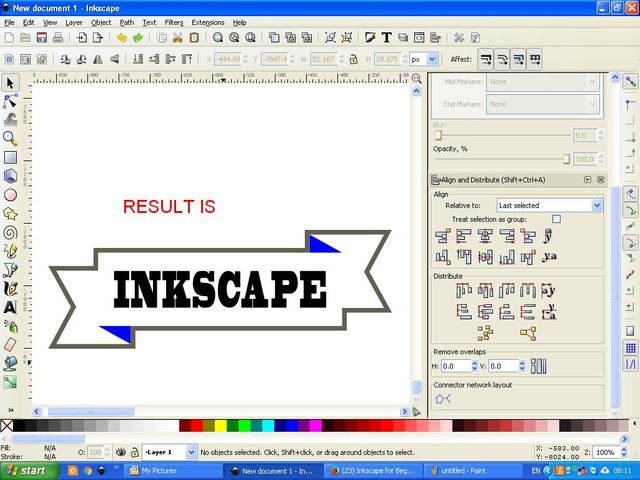The image size is (640, 480).
Task: Select the Pencil freehand tool
Action: [10, 251]
